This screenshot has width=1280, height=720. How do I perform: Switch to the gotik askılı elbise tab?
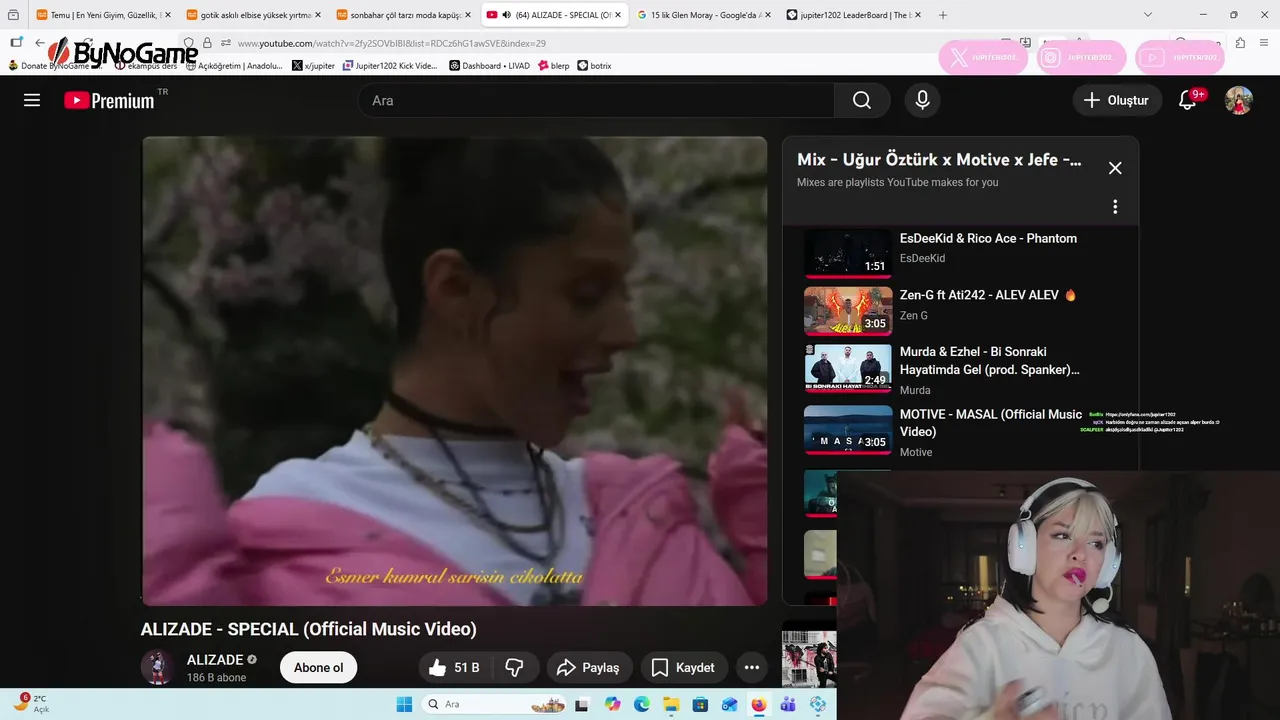point(253,15)
